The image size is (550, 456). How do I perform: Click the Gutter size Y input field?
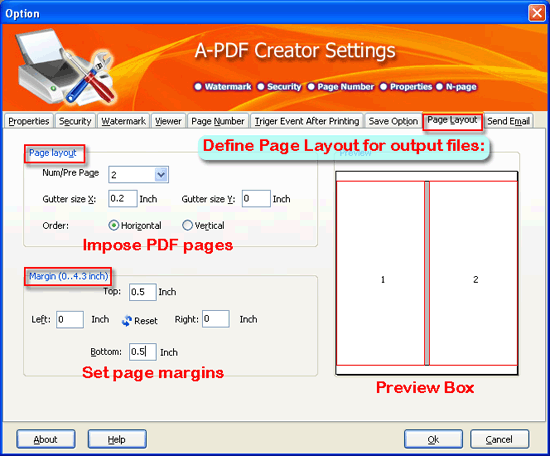point(256,199)
